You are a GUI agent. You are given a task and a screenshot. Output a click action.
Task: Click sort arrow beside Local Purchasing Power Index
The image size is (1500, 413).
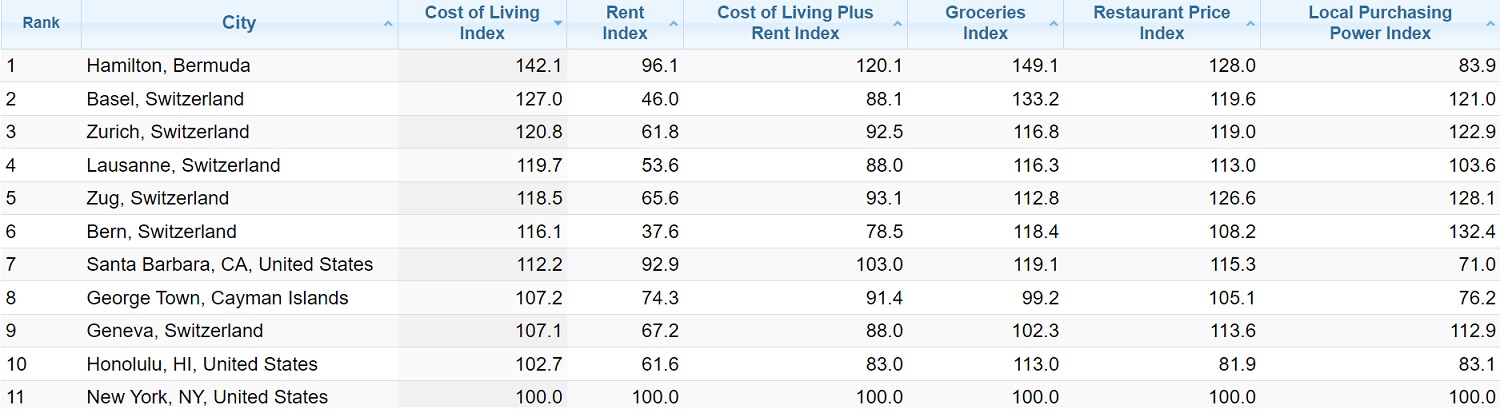pos(1490,23)
